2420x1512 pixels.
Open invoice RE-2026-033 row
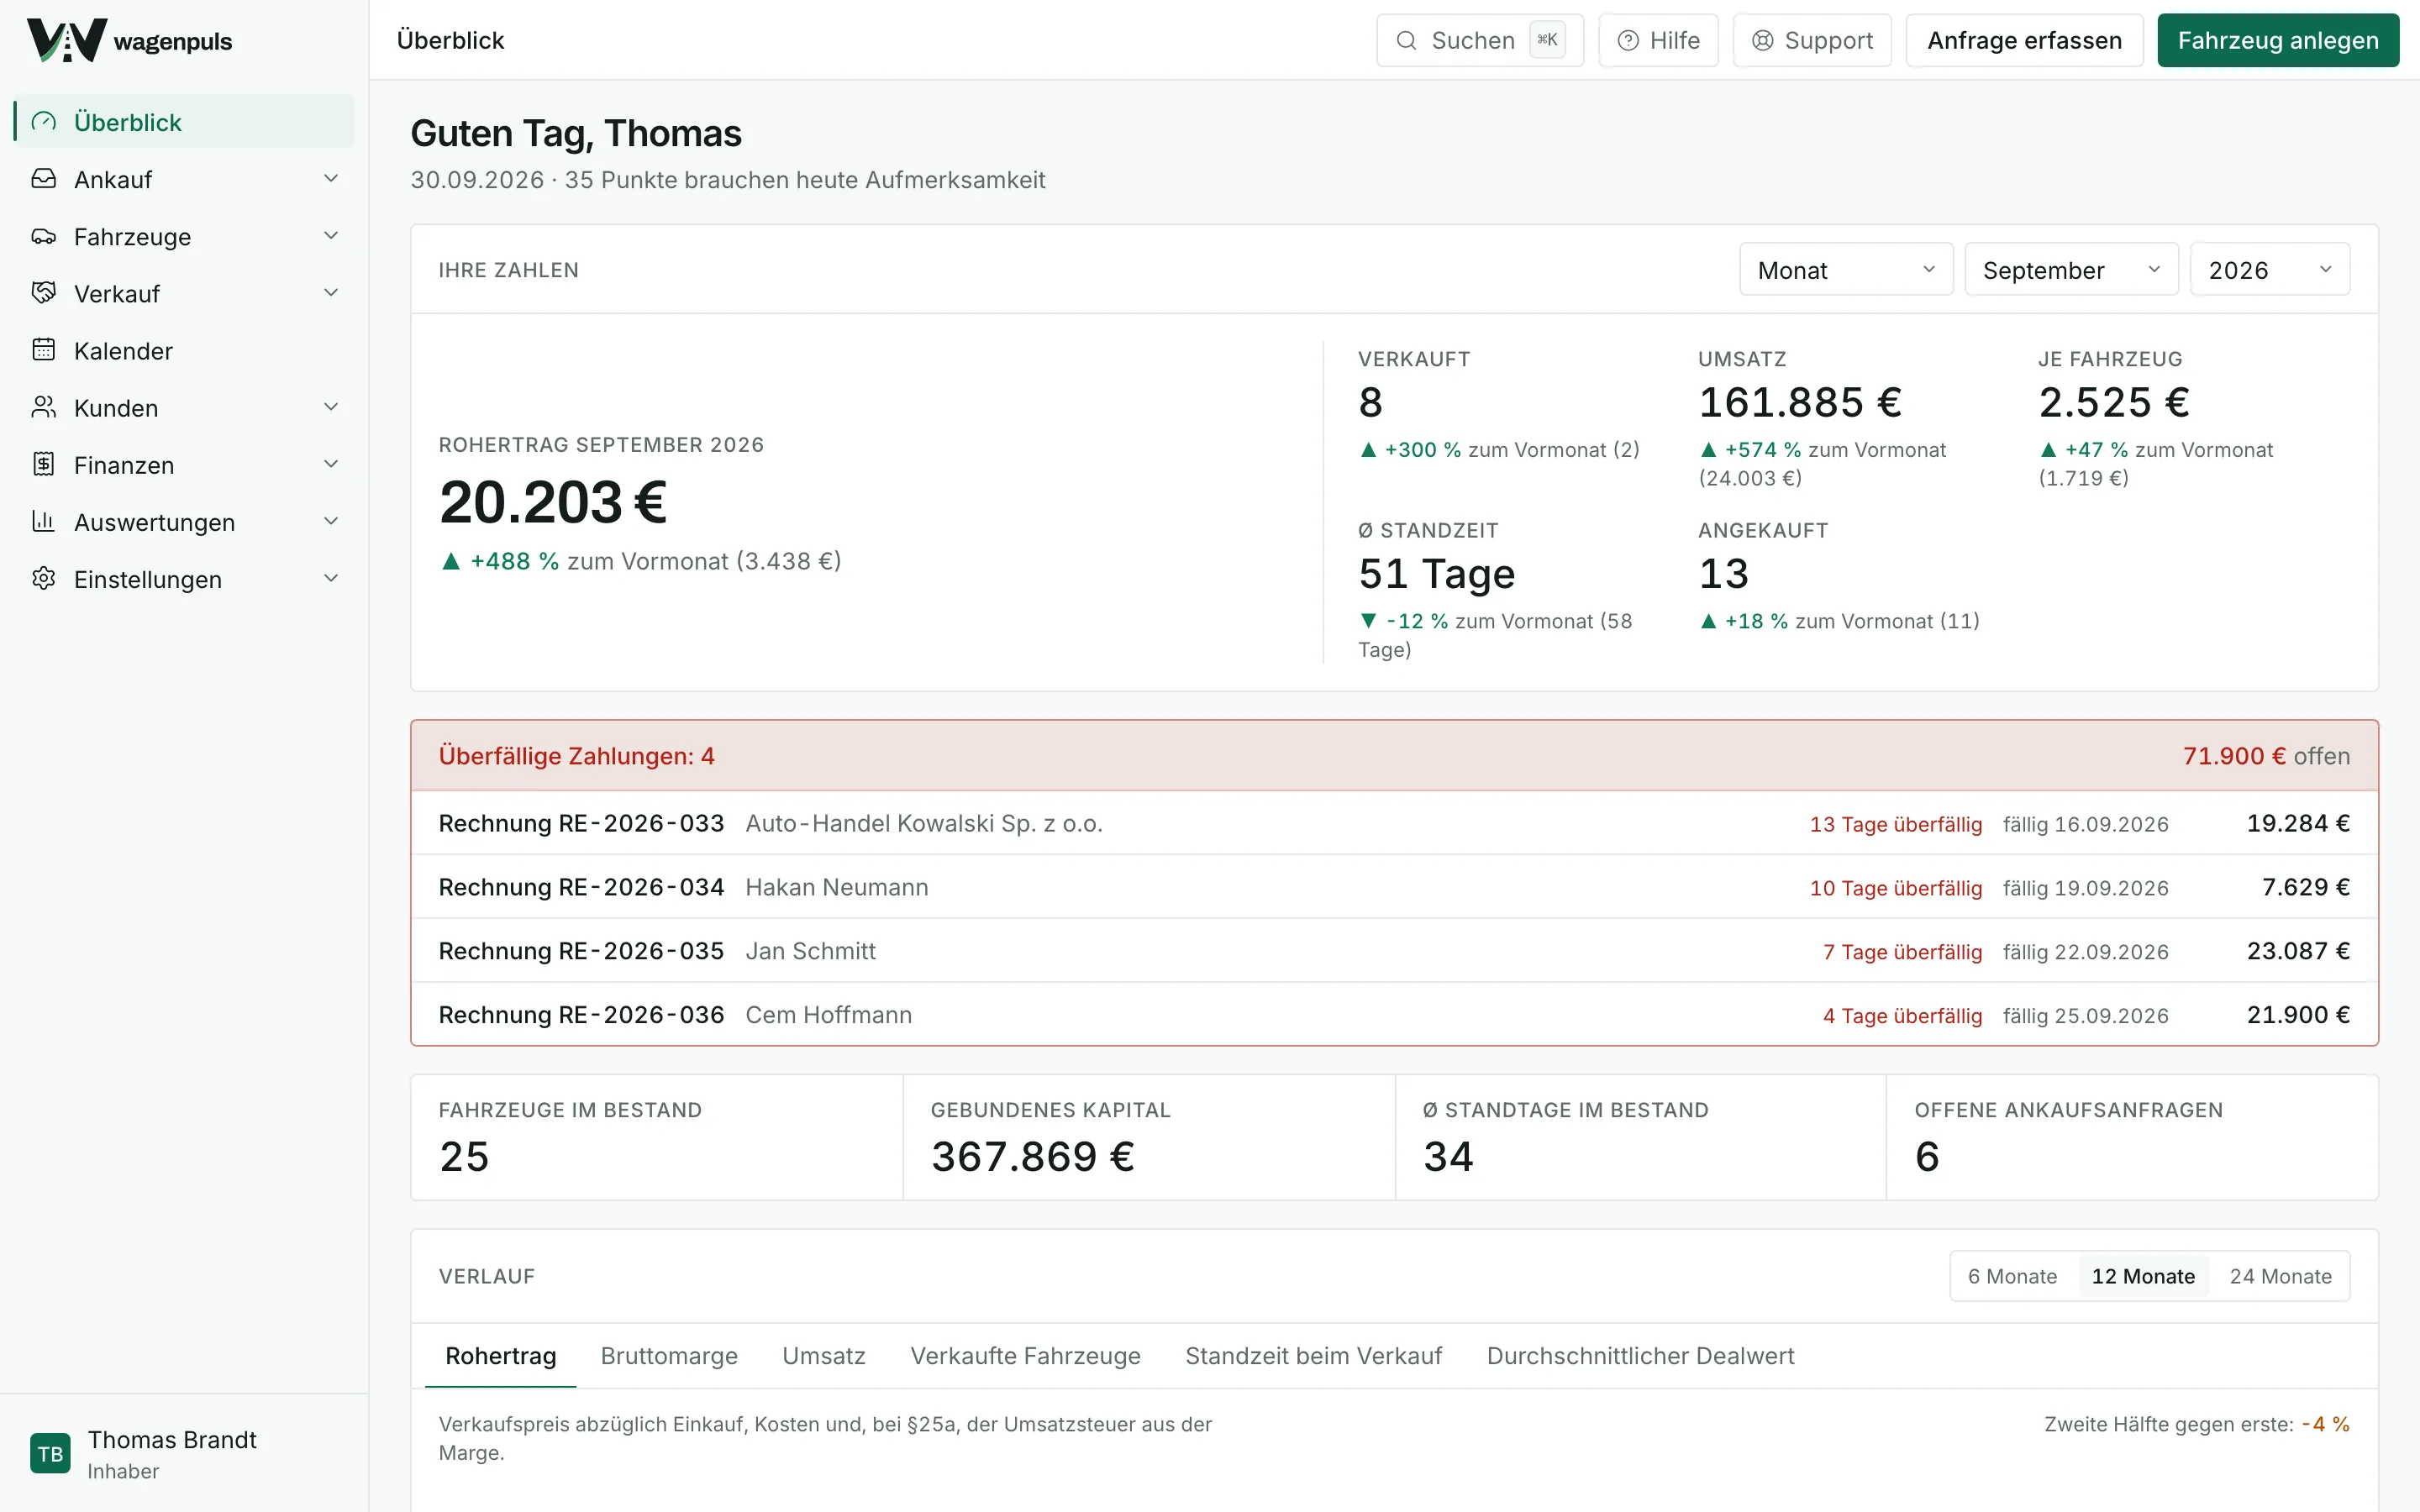pos(1394,823)
